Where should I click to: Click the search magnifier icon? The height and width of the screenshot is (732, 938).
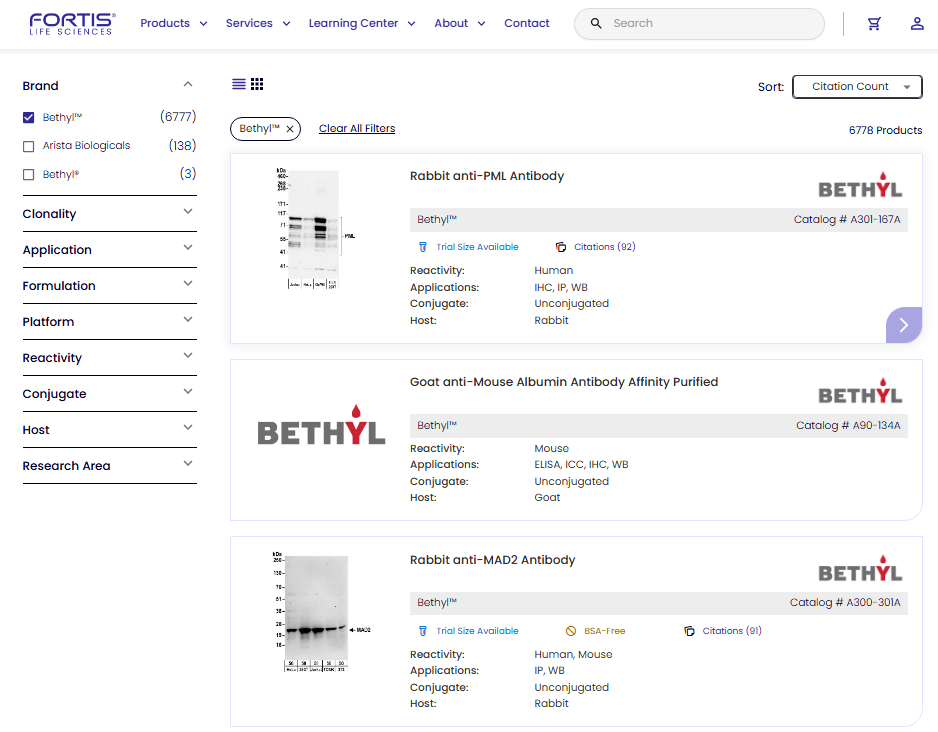click(x=596, y=23)
